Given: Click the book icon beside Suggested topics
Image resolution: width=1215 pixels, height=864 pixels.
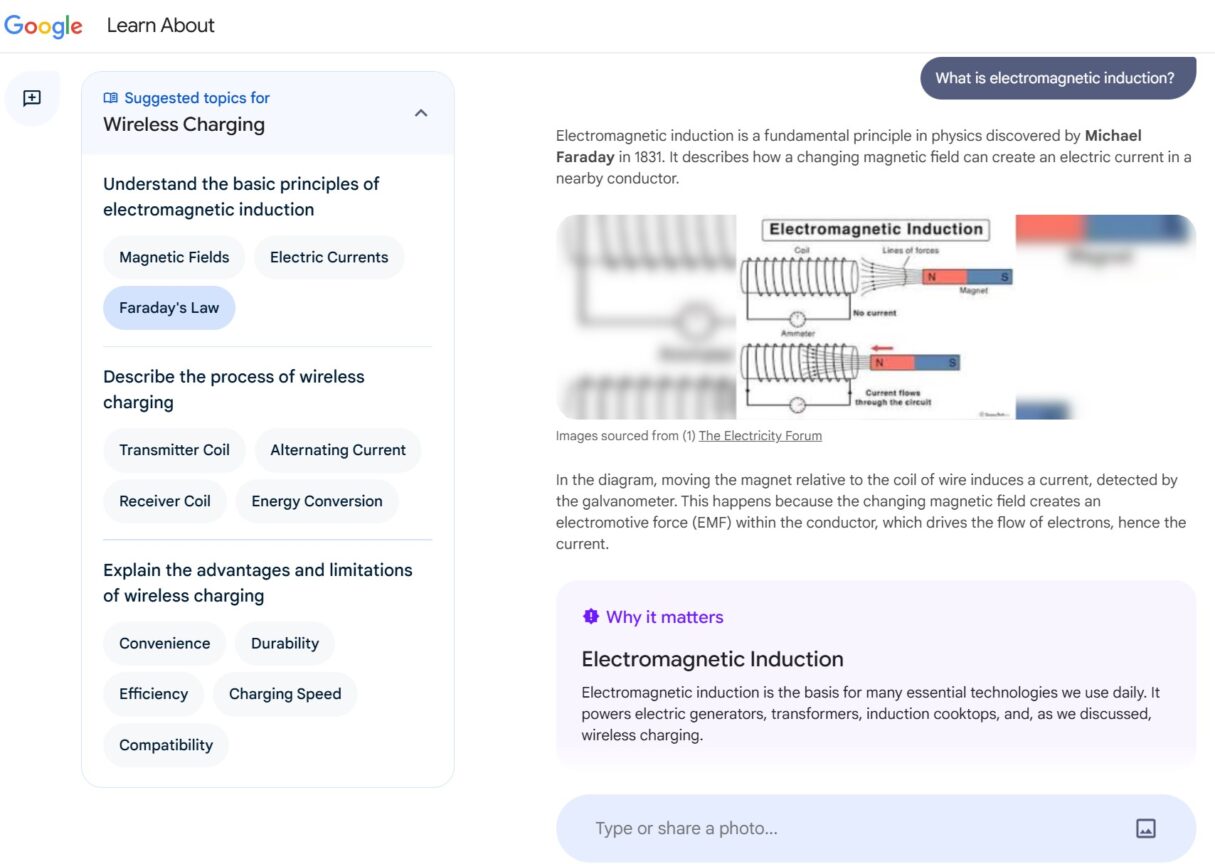Looking at the screenshot, I should coord(110,97).
